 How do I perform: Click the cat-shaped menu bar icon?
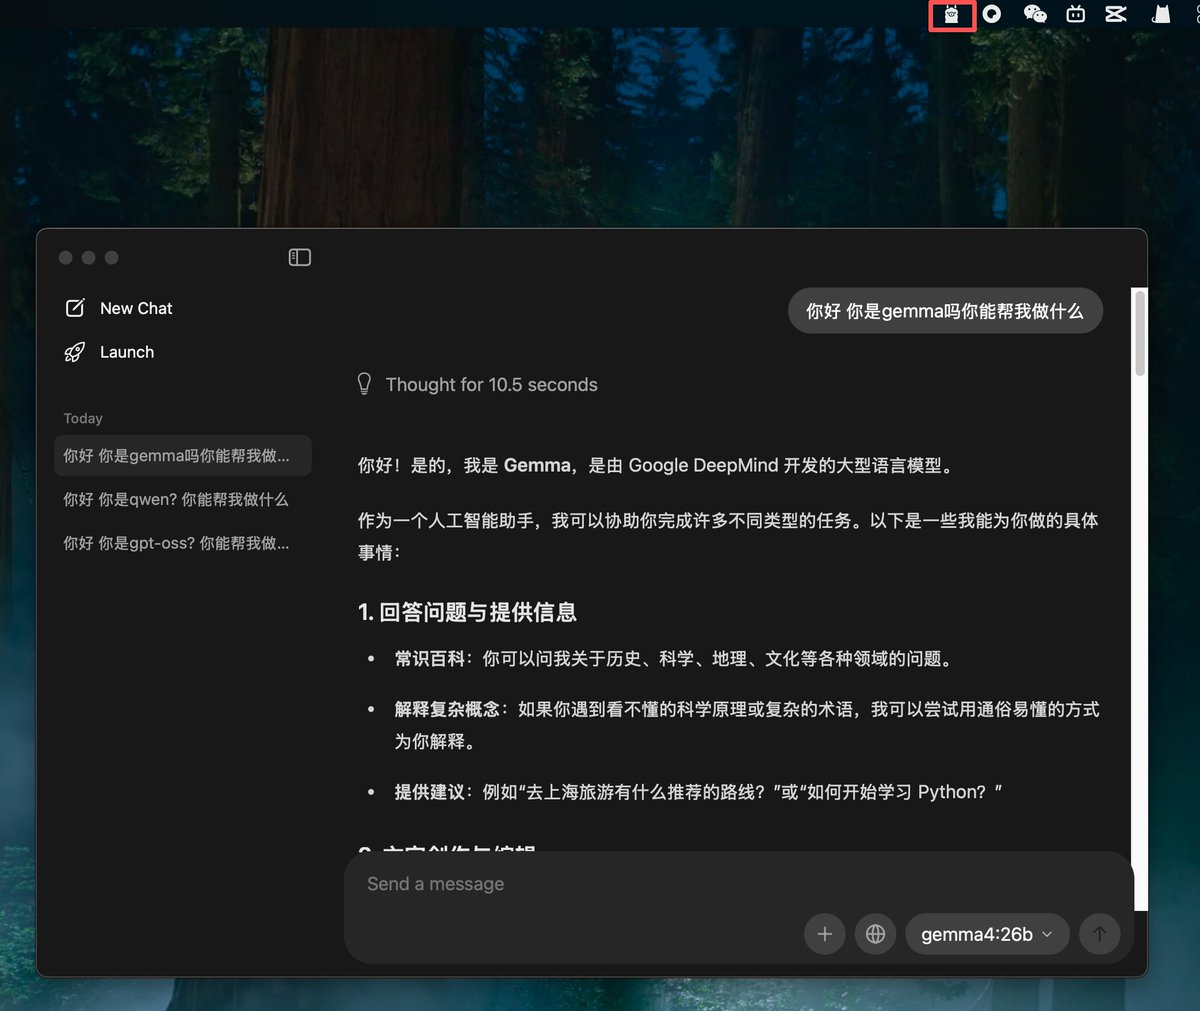pos(1161,14)
